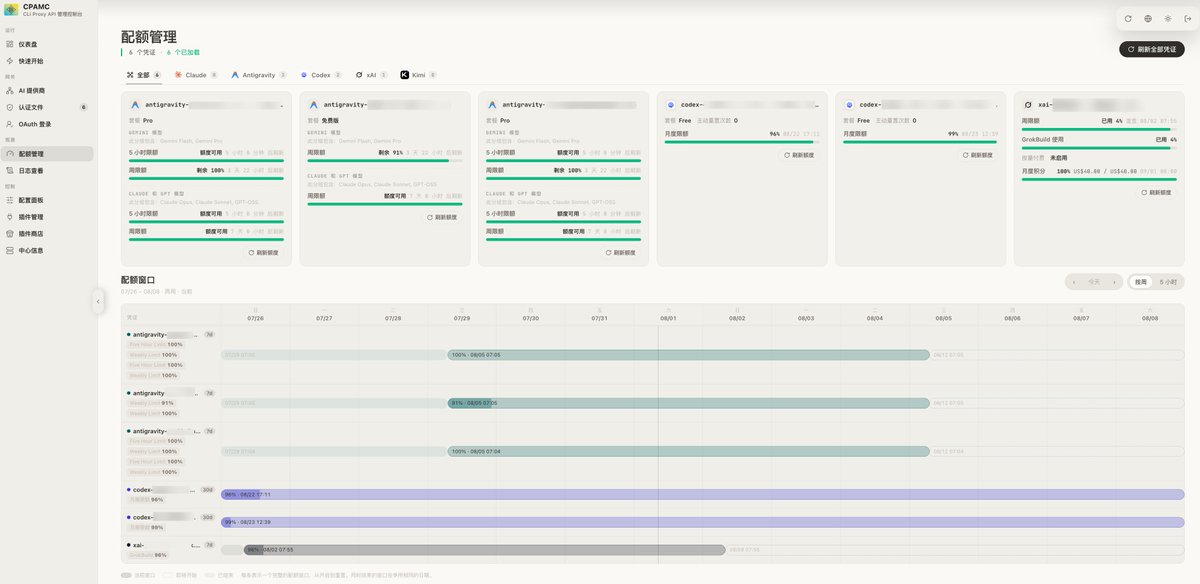1200x584 pixels.
Task: Refresh quota on codex 99% card
Action: (979, 155)
